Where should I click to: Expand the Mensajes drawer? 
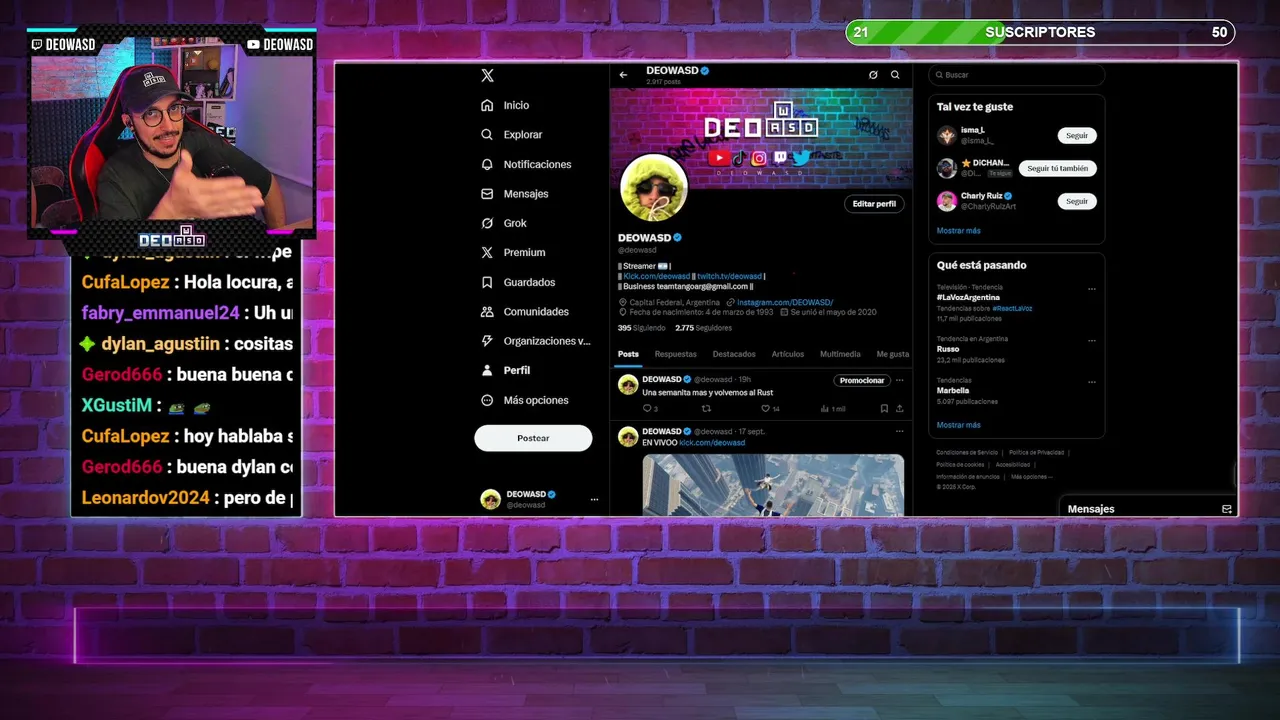pos(1149,509)
